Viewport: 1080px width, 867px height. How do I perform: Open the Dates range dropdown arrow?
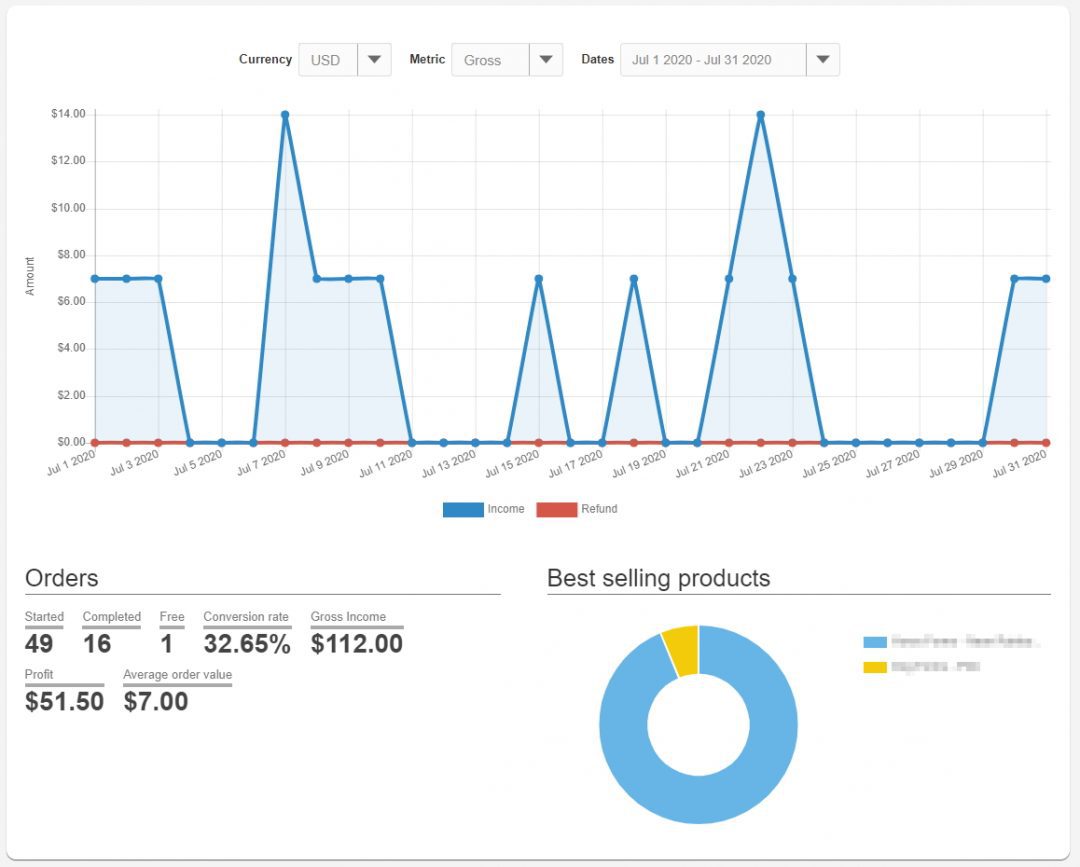tap(822, 60)
